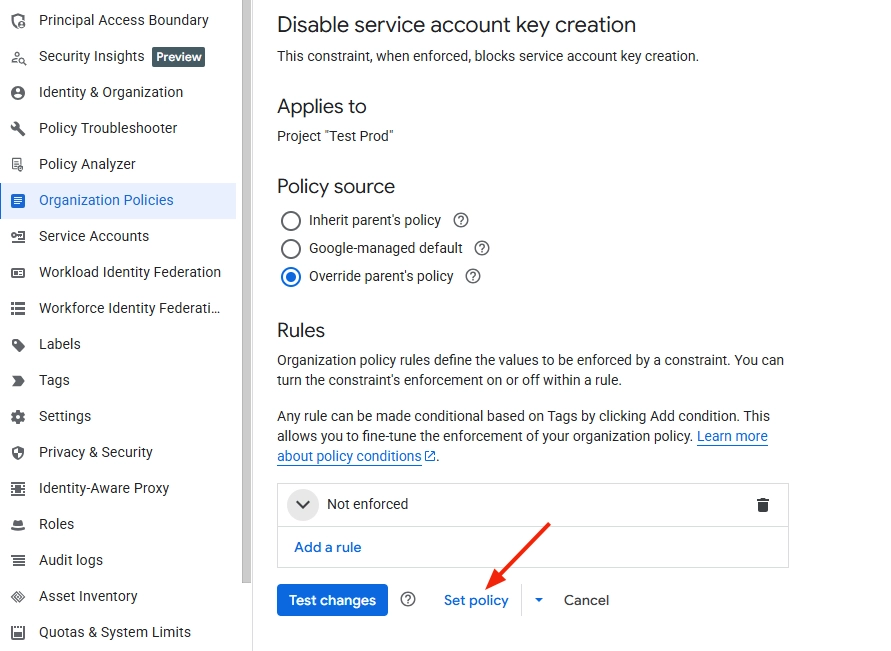Image resolution: width=891 pixels, height=651 pixels.
Task: Select Override parent's policy radio button
Action: pos(291,276)
